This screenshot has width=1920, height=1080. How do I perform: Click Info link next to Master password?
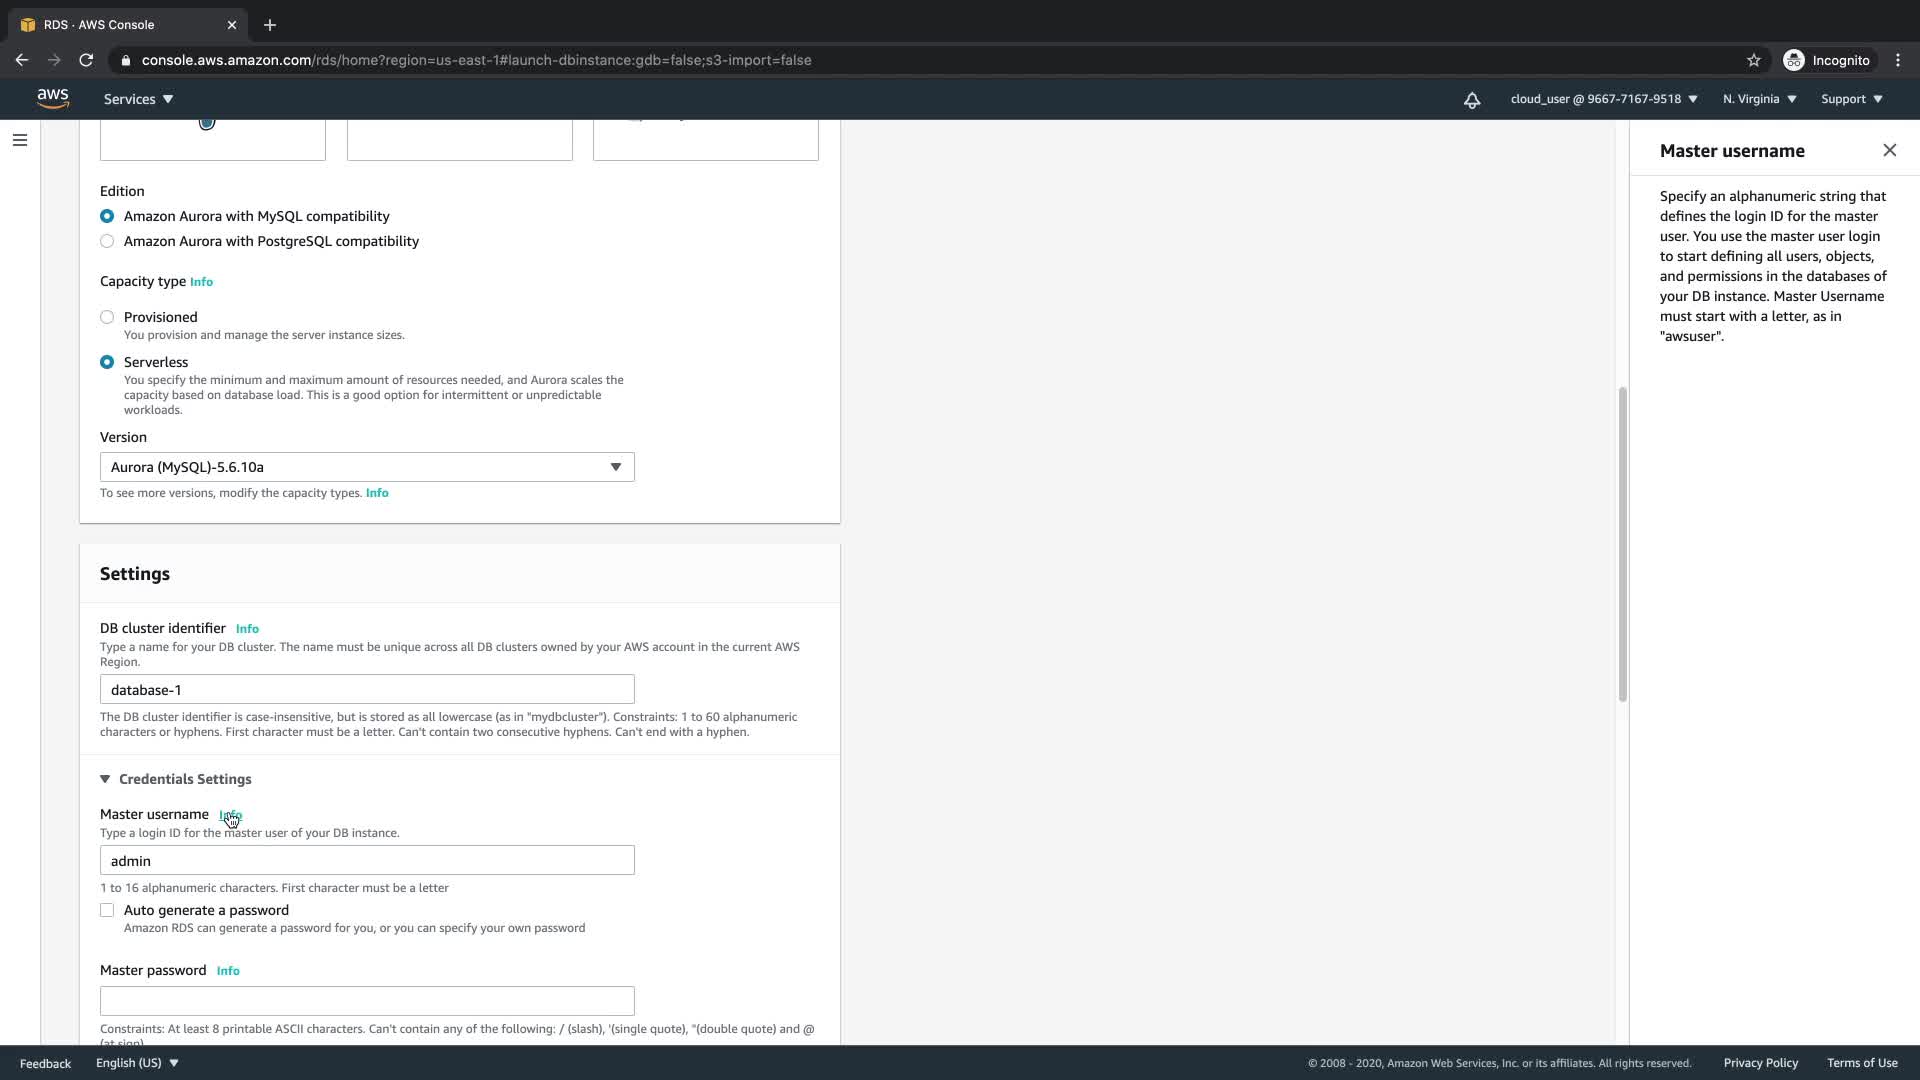[228, 971]
